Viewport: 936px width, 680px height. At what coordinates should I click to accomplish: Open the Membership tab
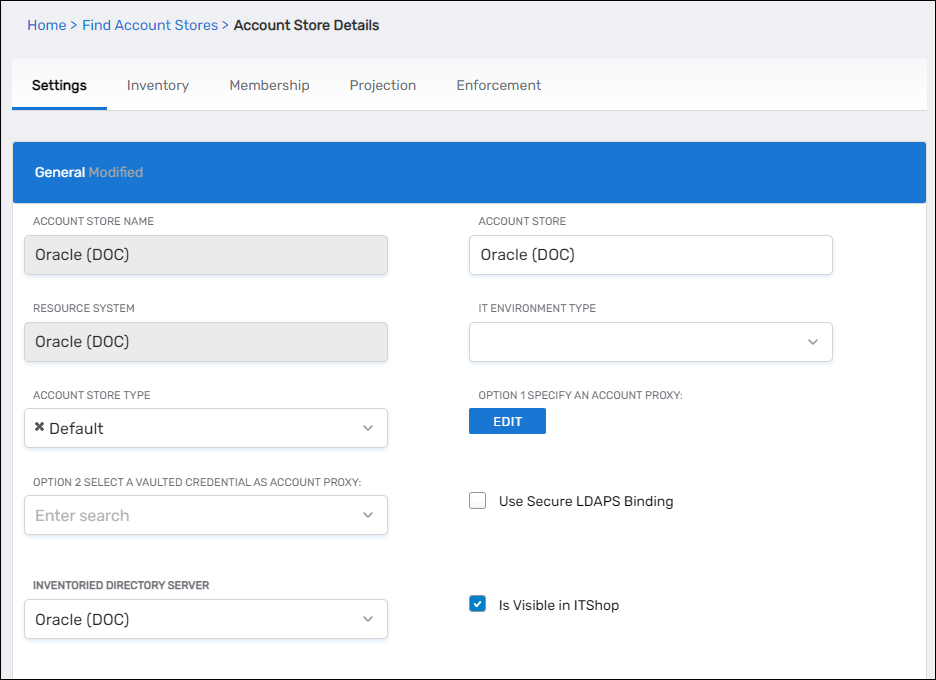pyautogui.click(x=269, y=85)
